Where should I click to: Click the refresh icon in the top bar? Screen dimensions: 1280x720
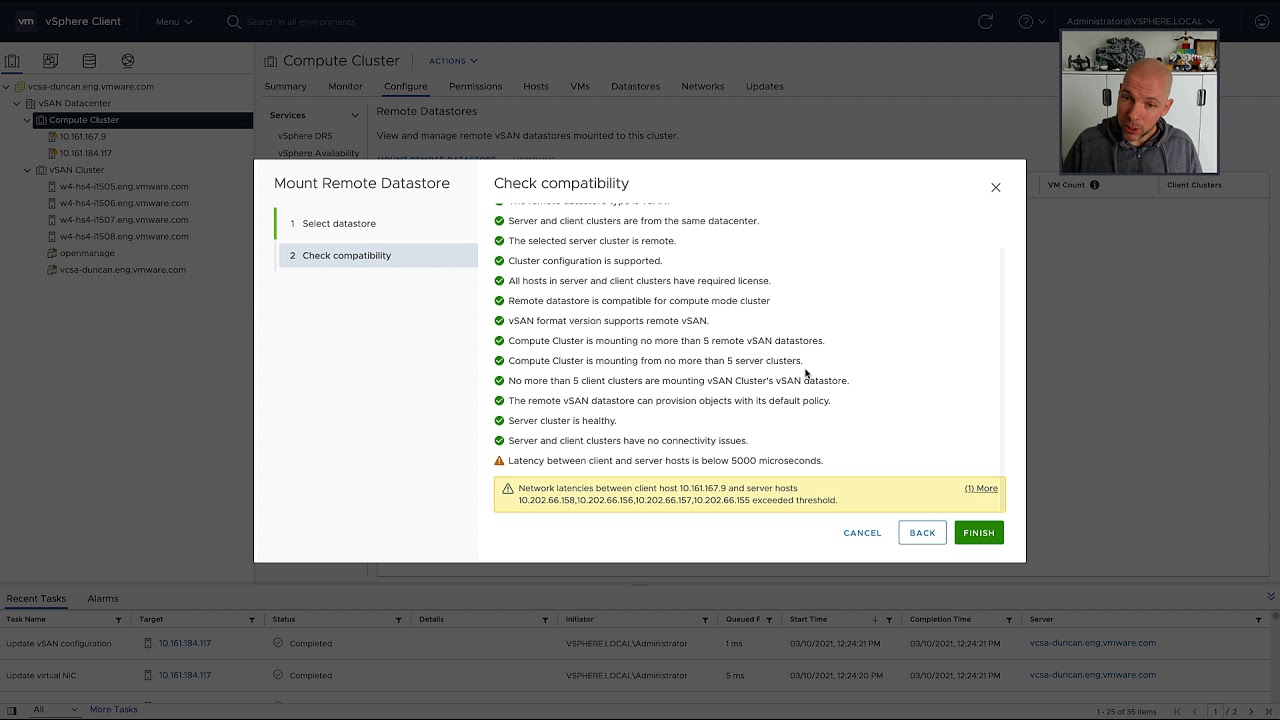click(985, 21)
